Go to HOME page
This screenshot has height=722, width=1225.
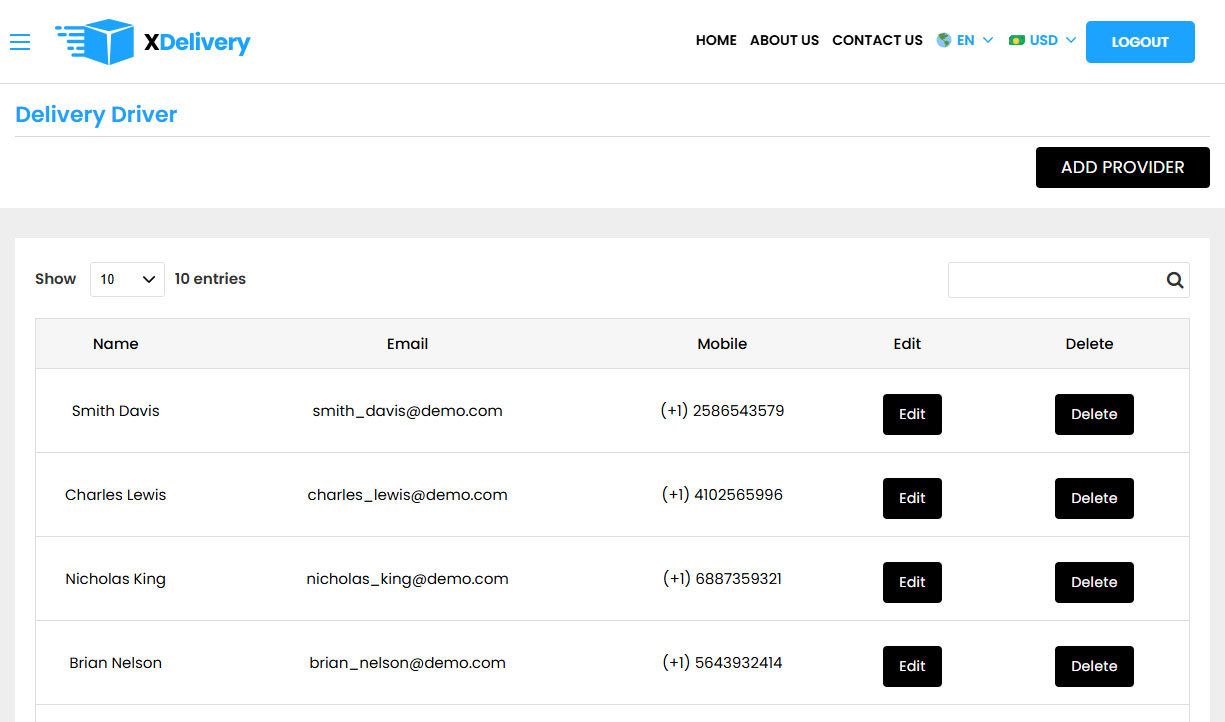point(716,40)
